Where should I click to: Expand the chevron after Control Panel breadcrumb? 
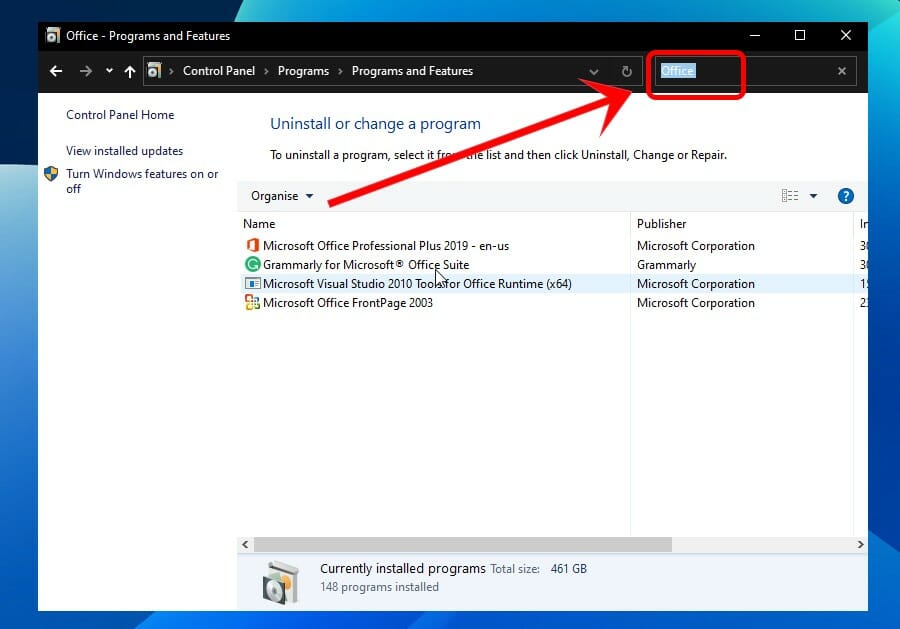266,71
